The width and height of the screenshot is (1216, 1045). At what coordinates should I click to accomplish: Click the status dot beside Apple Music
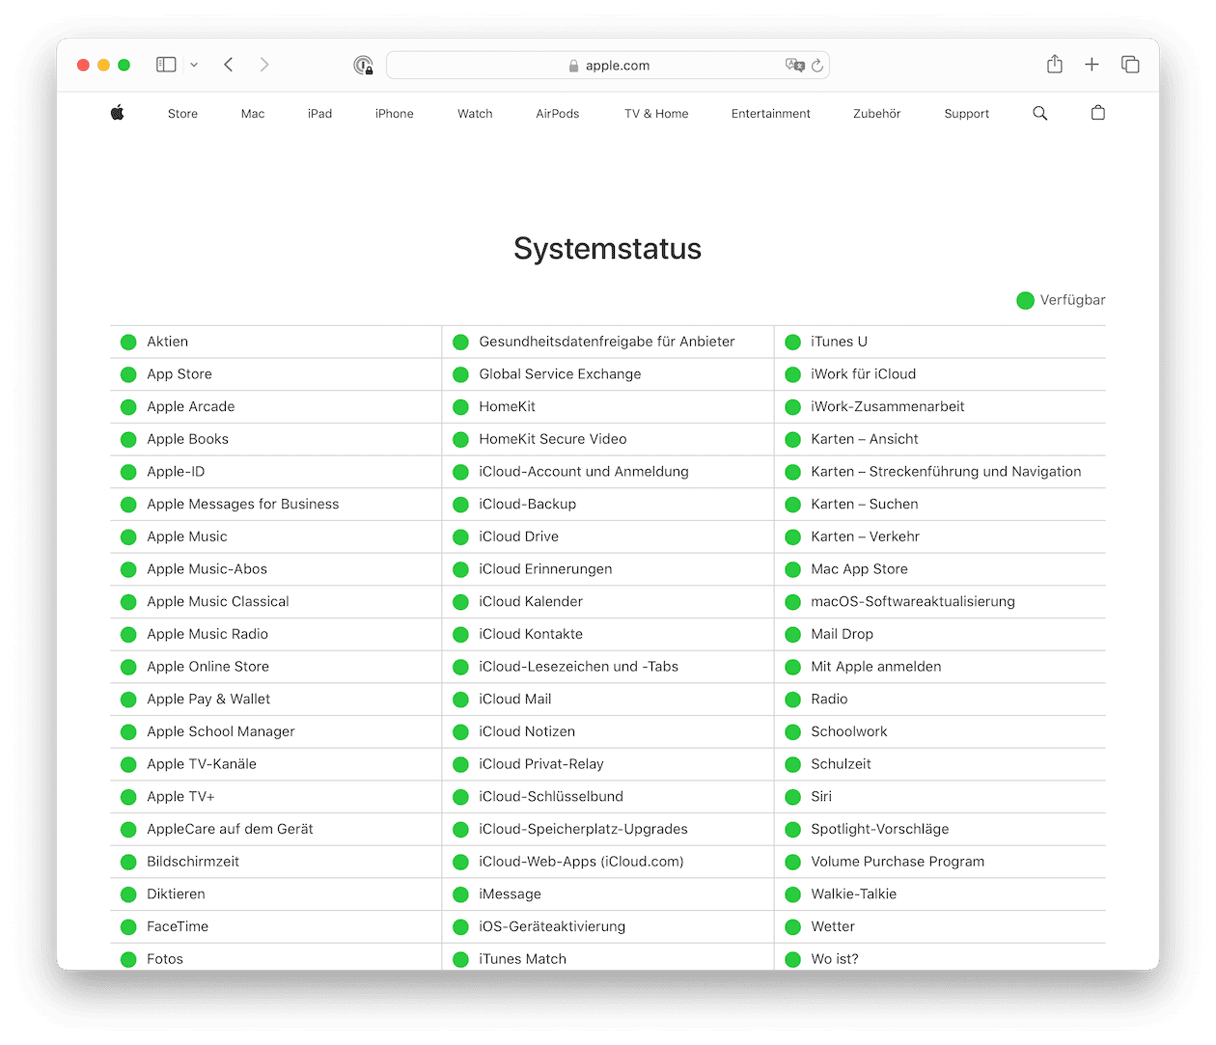(x=128, y=537)
